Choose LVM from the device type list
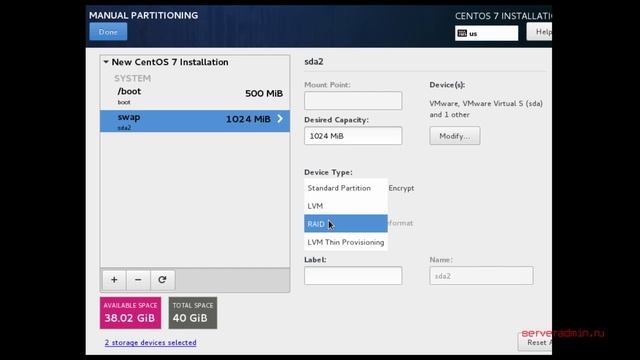Image resolution: width=640 pixels, height=360 pixels. tap(346, 206)
